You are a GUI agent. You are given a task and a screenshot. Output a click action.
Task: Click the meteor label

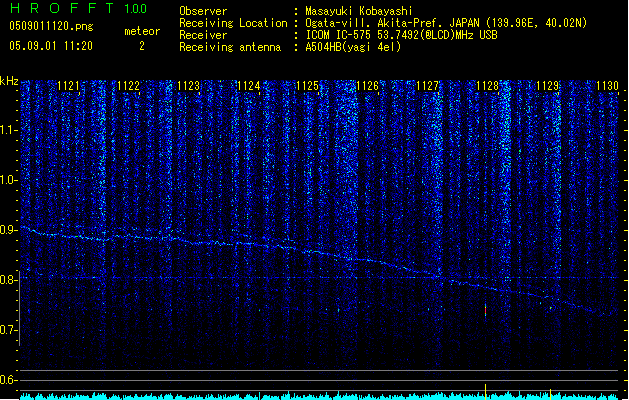point(142,31)
